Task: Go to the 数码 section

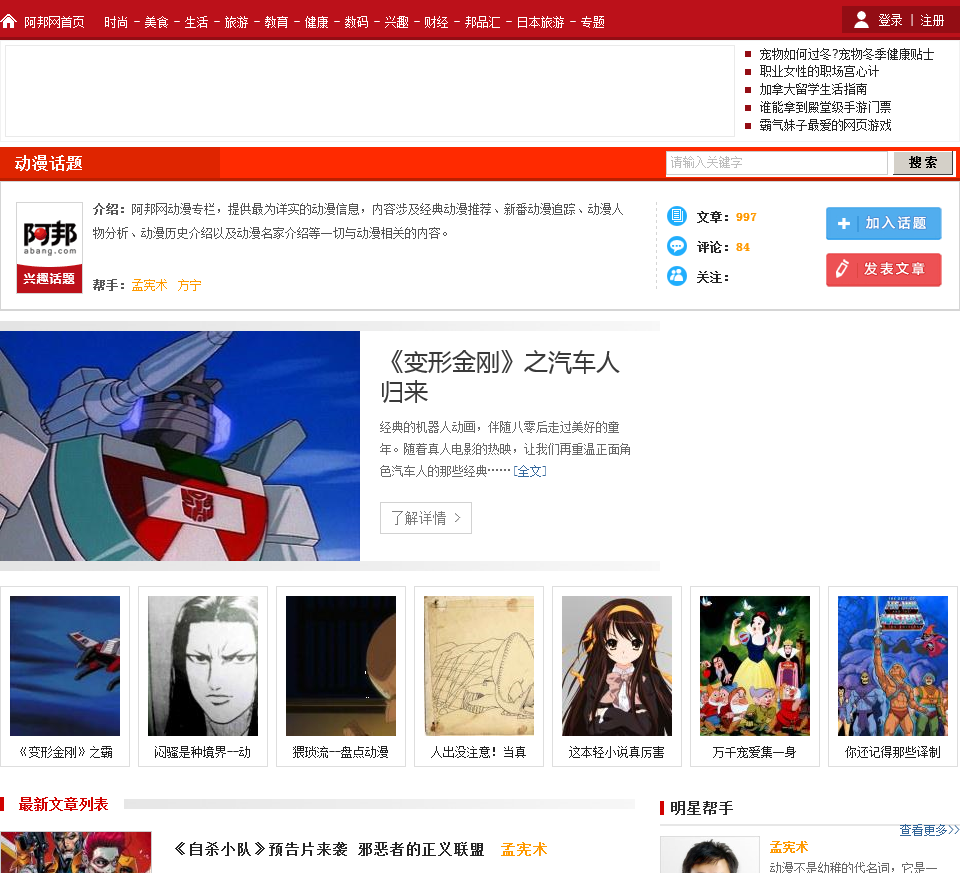Action: point(356,22)
